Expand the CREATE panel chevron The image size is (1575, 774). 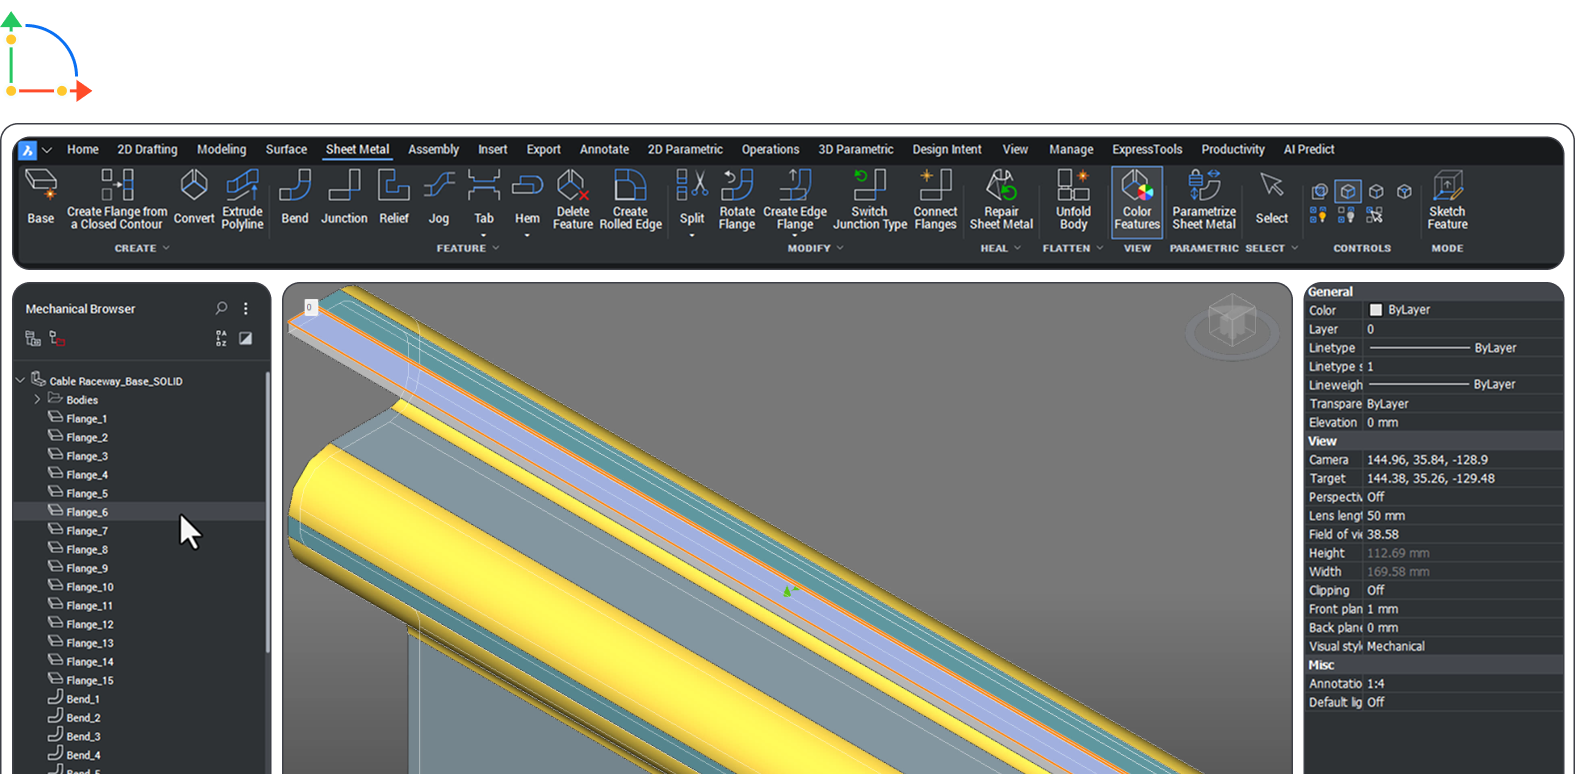point(166,248)
